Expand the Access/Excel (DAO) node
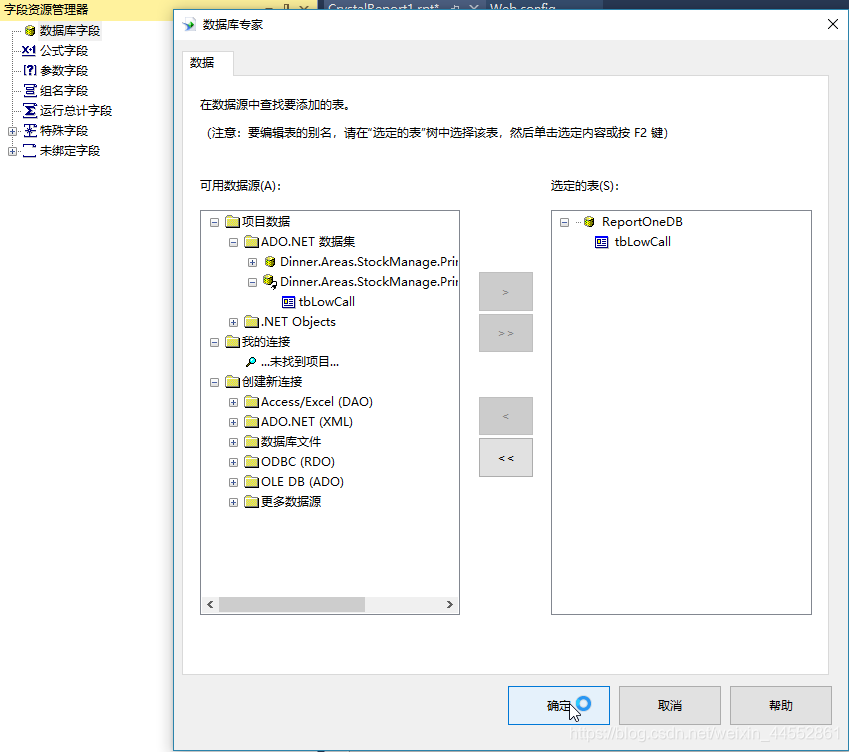849x752 pixels. [x=233, y=402]
